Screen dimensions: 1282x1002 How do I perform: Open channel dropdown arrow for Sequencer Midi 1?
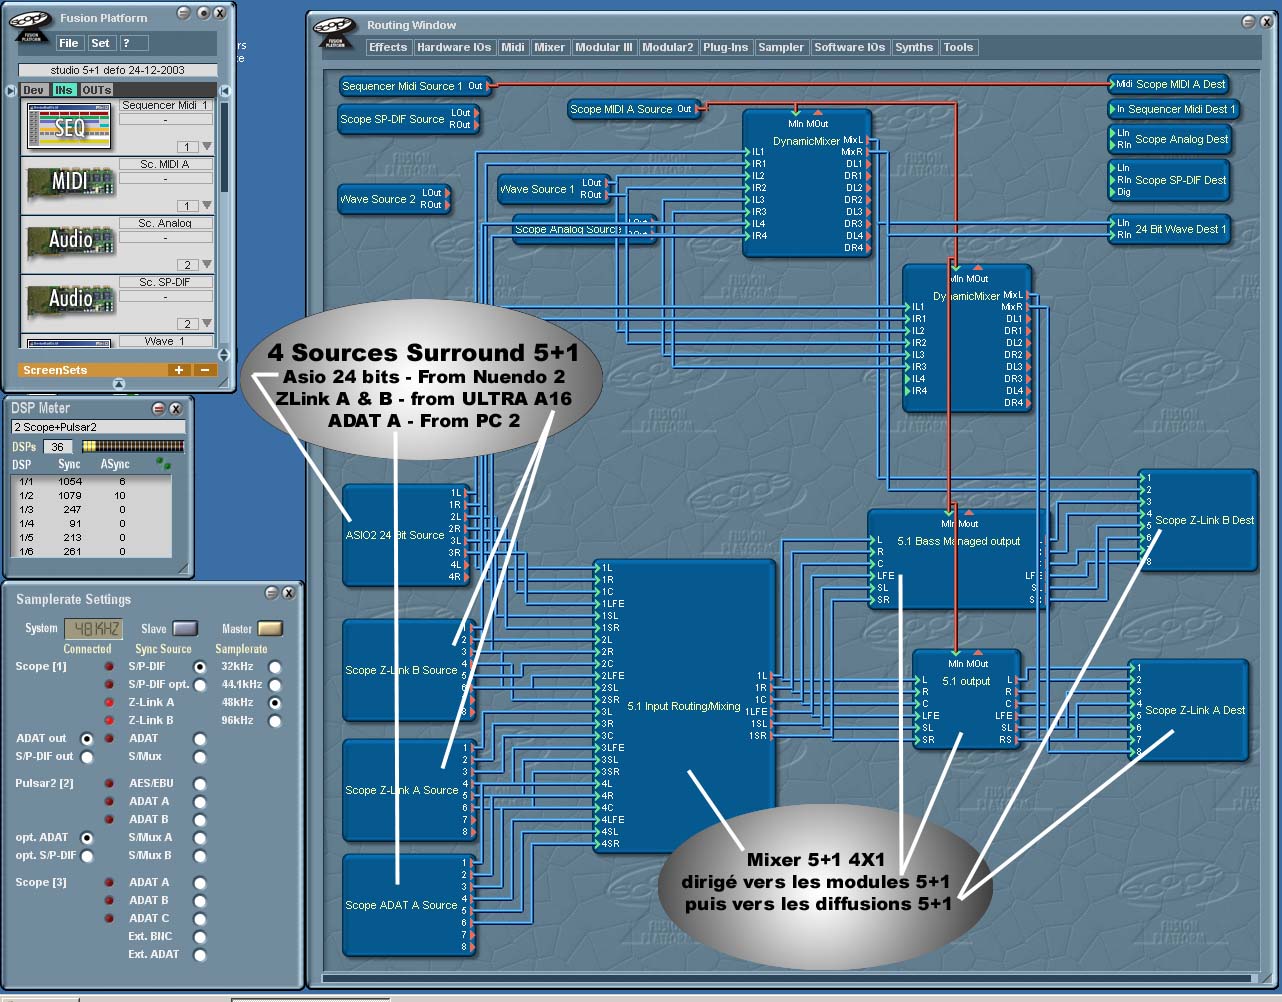tap(207, 147)
